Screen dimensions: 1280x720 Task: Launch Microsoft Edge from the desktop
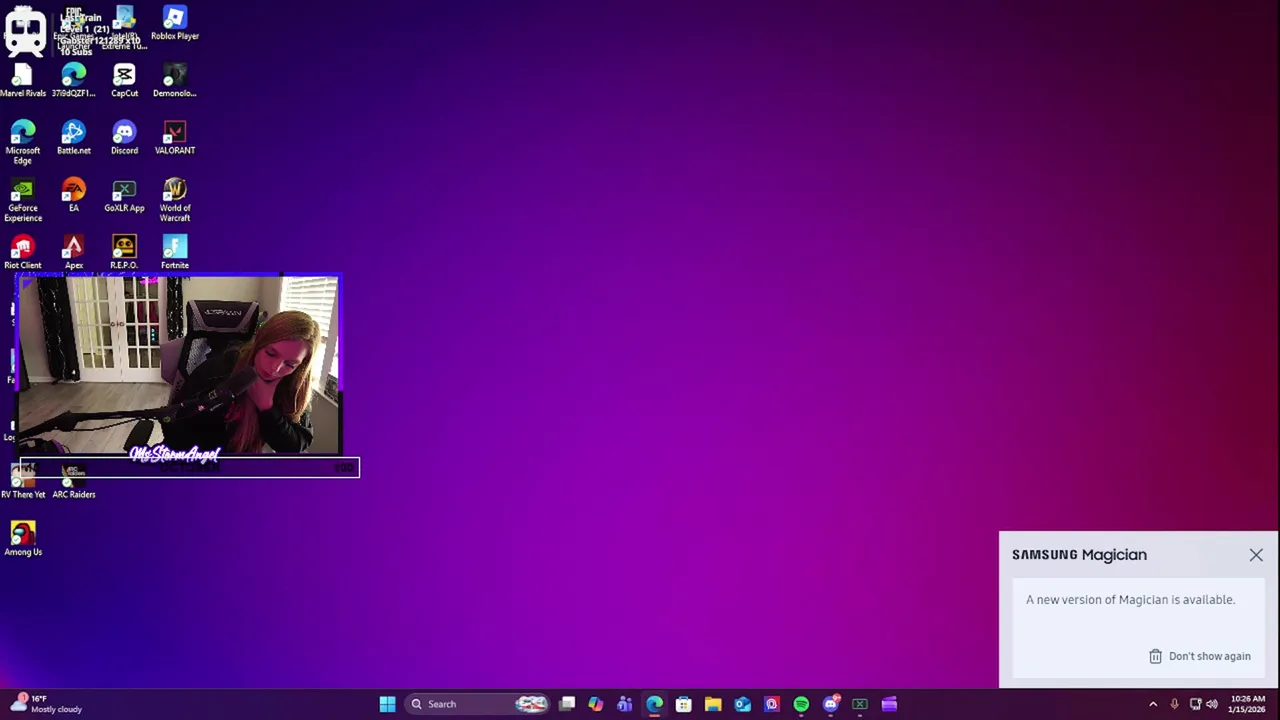pyautogui.click(x=23, y=142)
